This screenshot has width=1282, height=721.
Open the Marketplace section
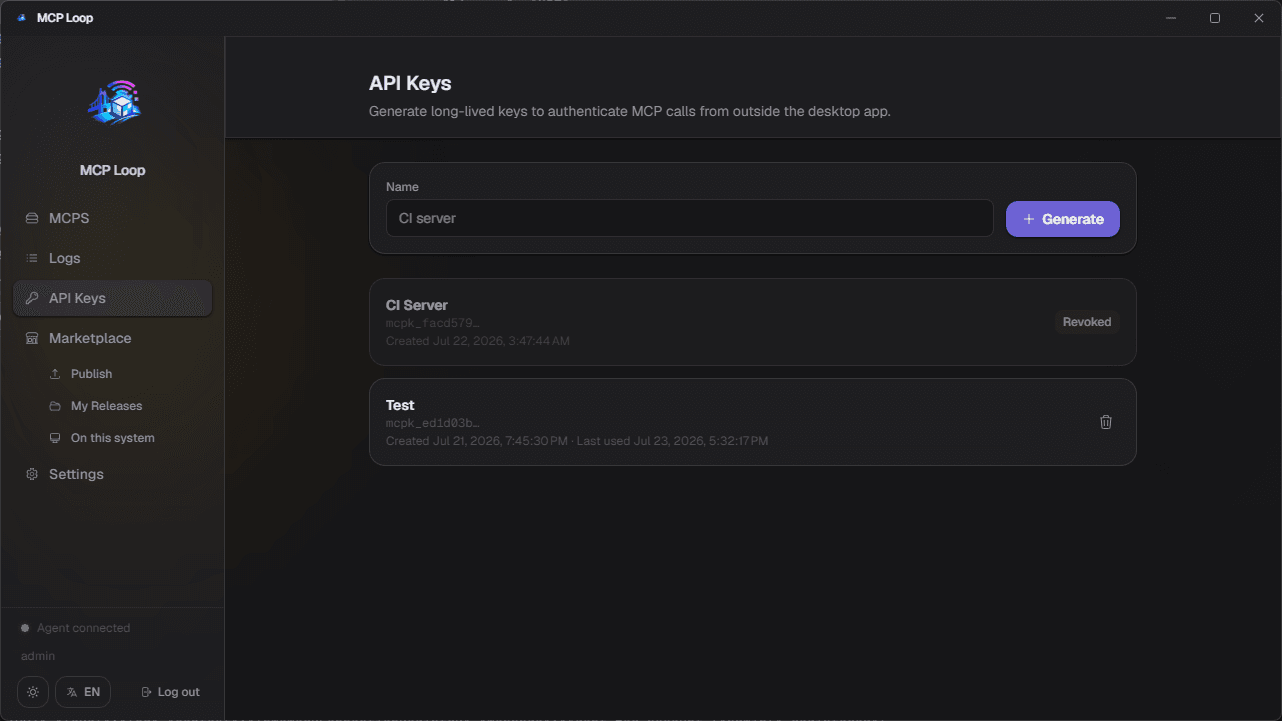113,338
